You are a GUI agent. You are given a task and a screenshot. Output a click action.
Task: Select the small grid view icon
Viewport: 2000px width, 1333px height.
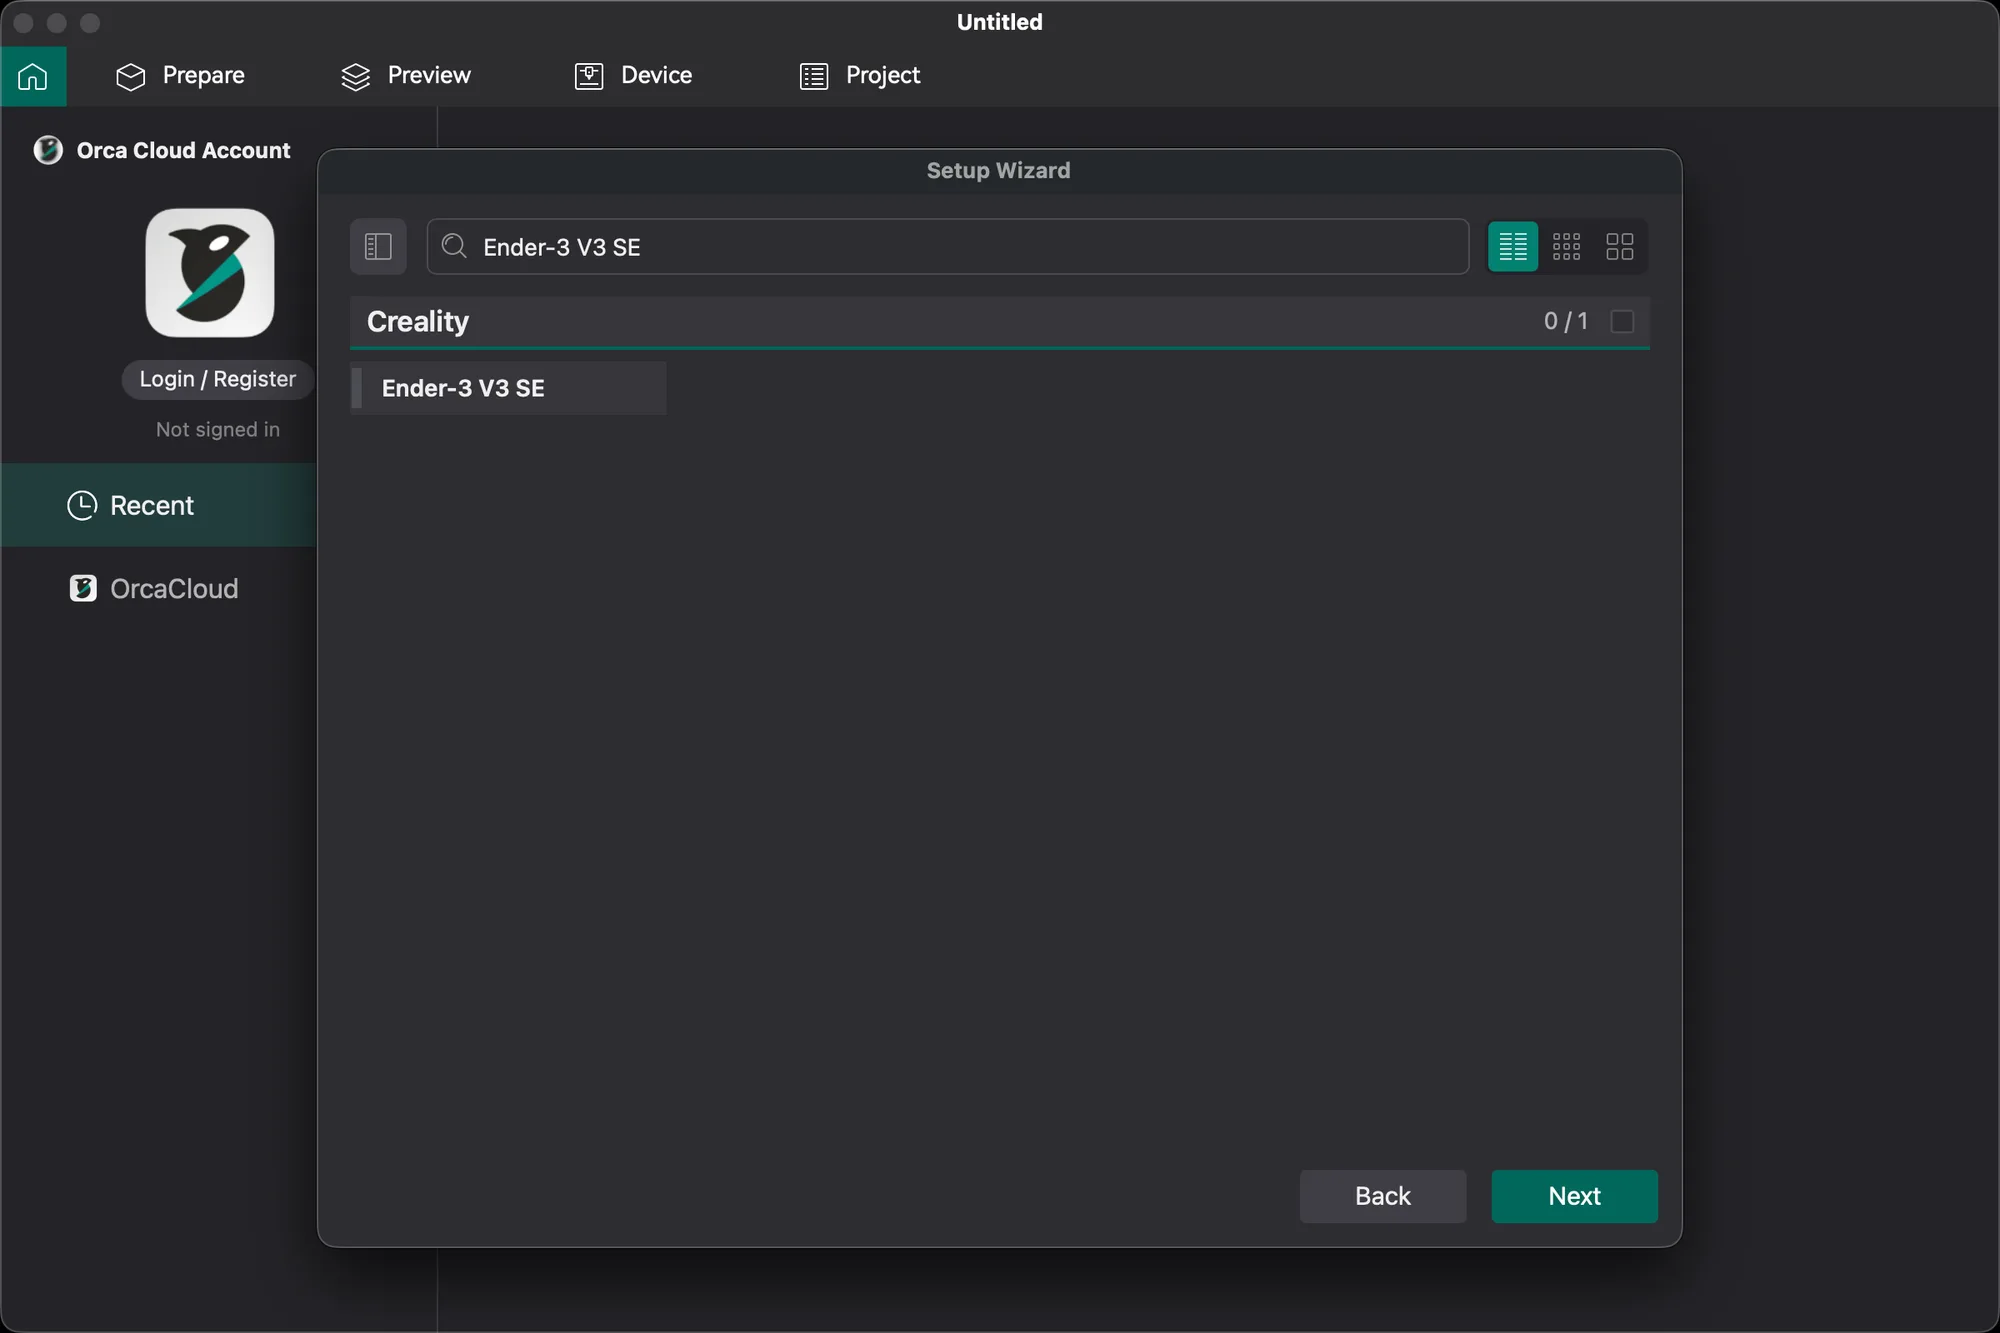click(x=1566, y=246)
